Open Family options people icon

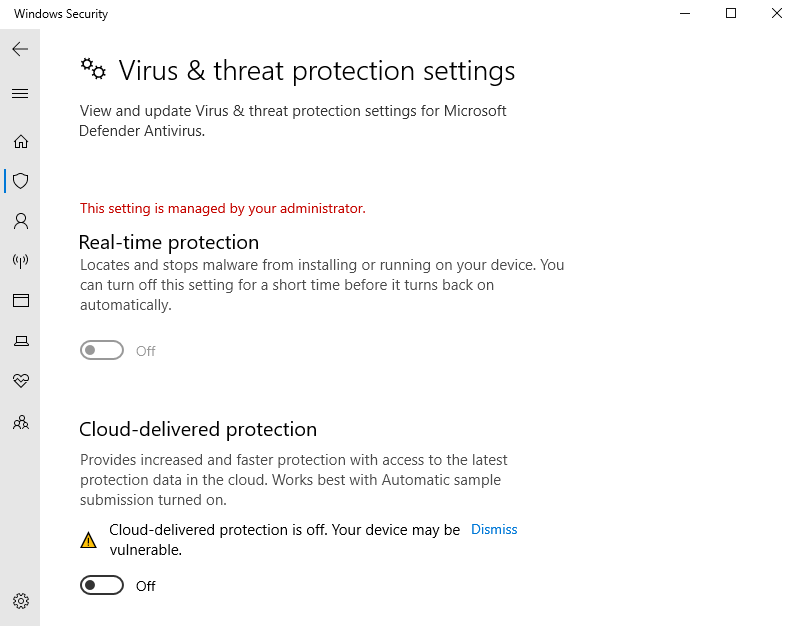pos(21,422)
